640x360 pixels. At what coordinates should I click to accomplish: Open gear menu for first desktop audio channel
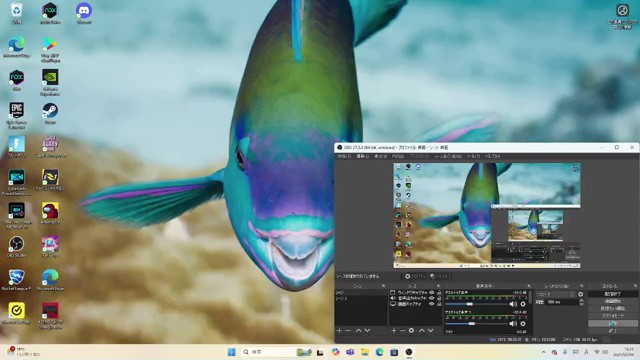523,304
